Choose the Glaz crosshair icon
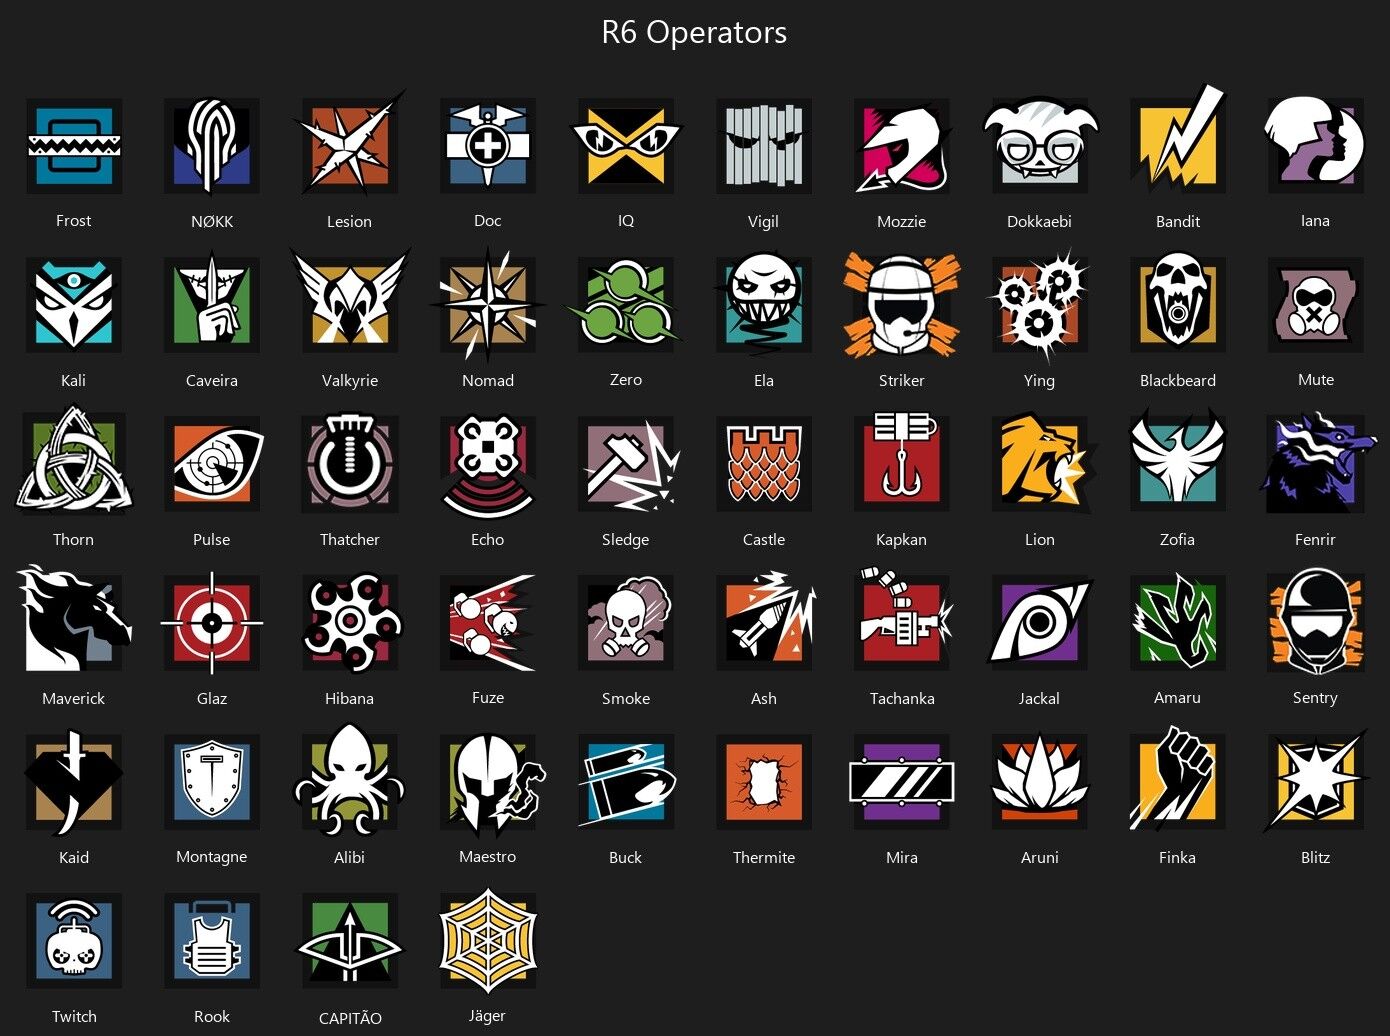 (212, 622)
